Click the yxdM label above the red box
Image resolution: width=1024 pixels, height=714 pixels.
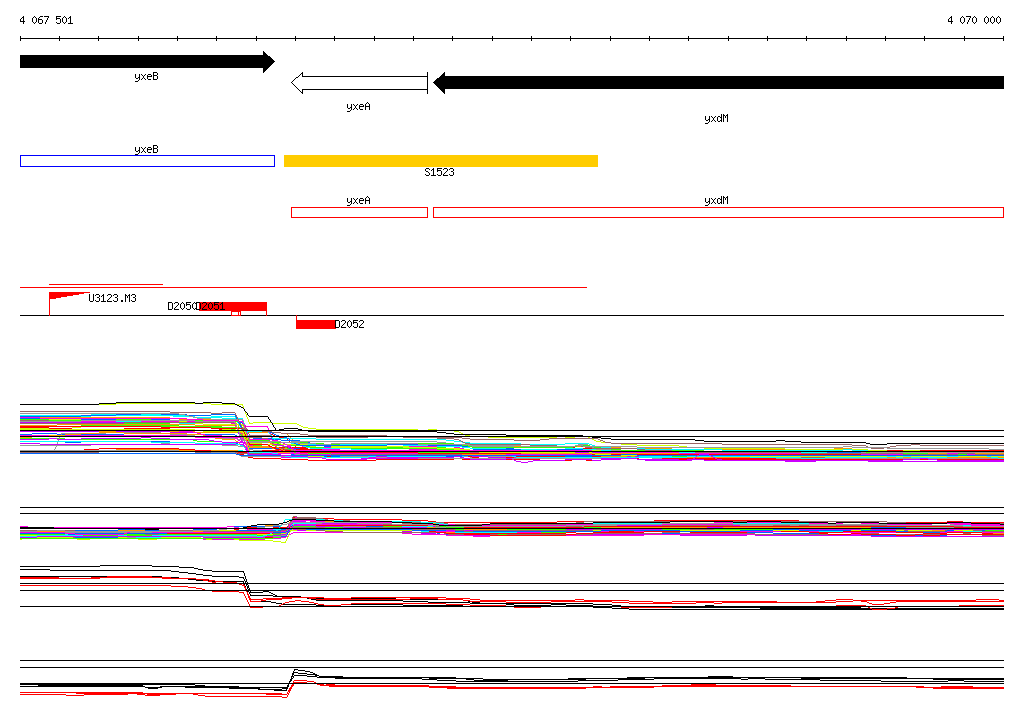point(716,201)
